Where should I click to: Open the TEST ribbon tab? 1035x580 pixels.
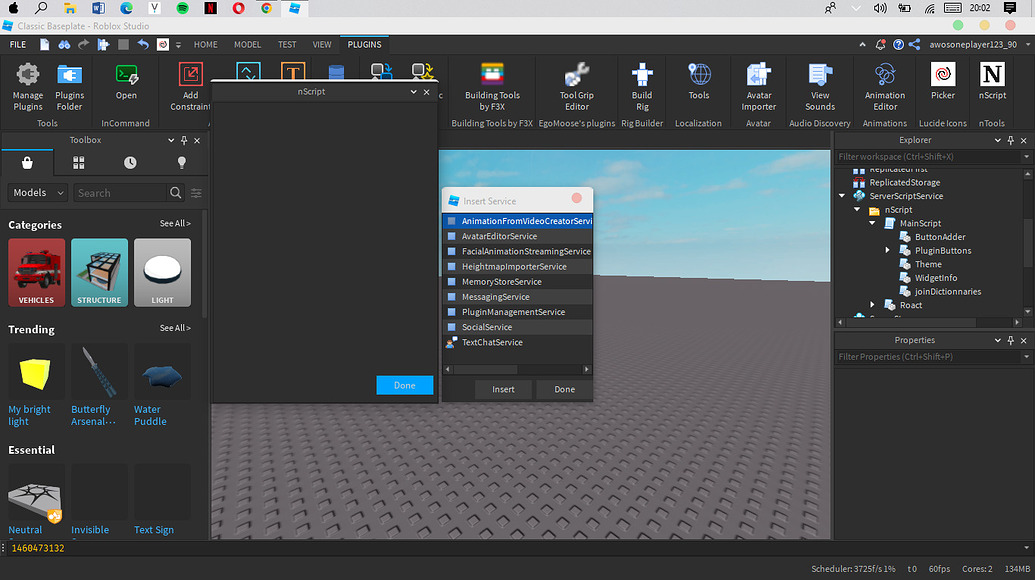point(287,44)
